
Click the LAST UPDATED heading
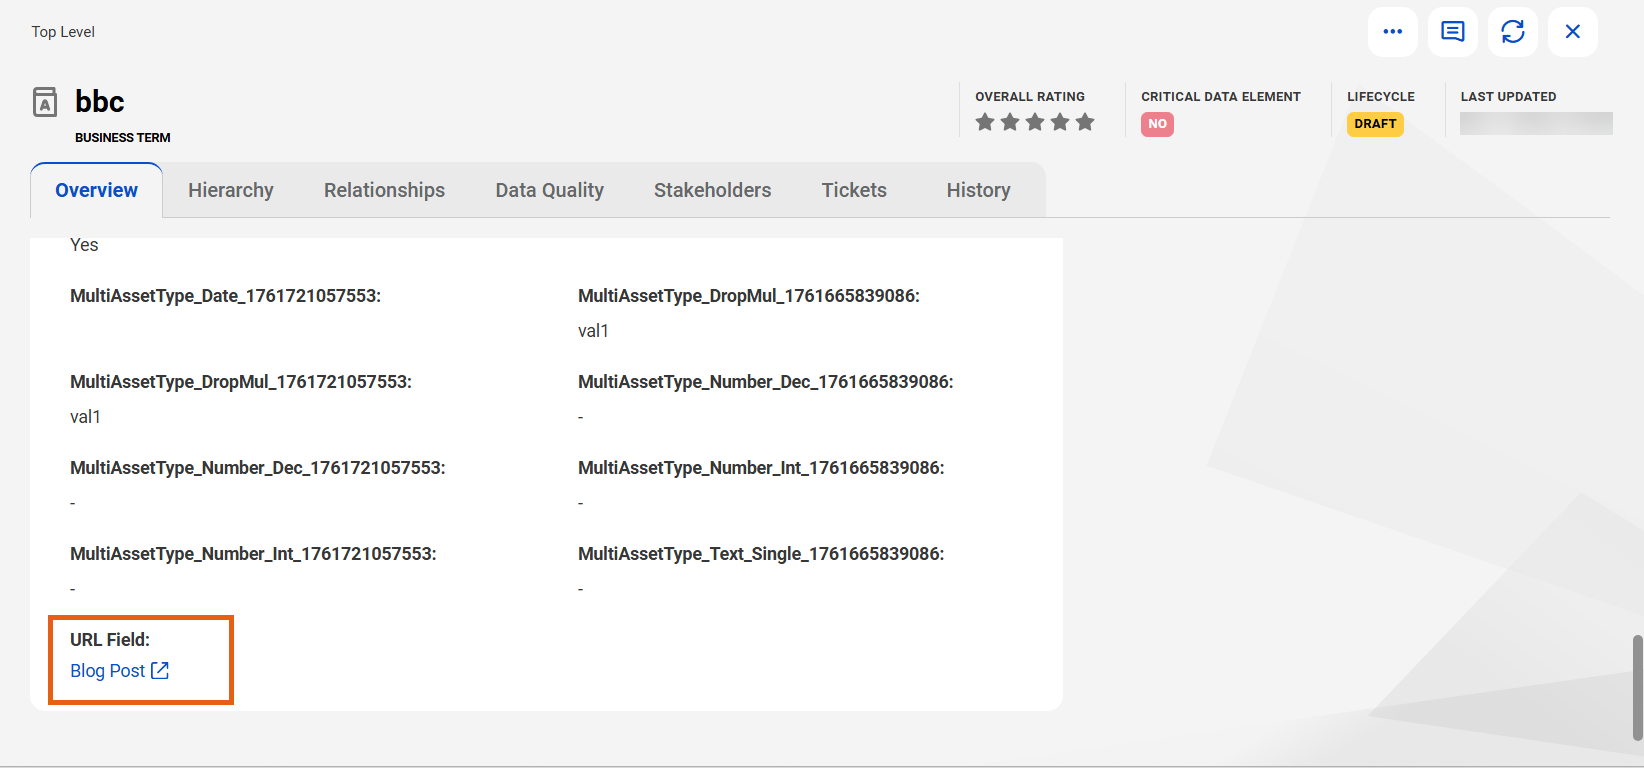pyautogui.click(x=1508, y=97)
